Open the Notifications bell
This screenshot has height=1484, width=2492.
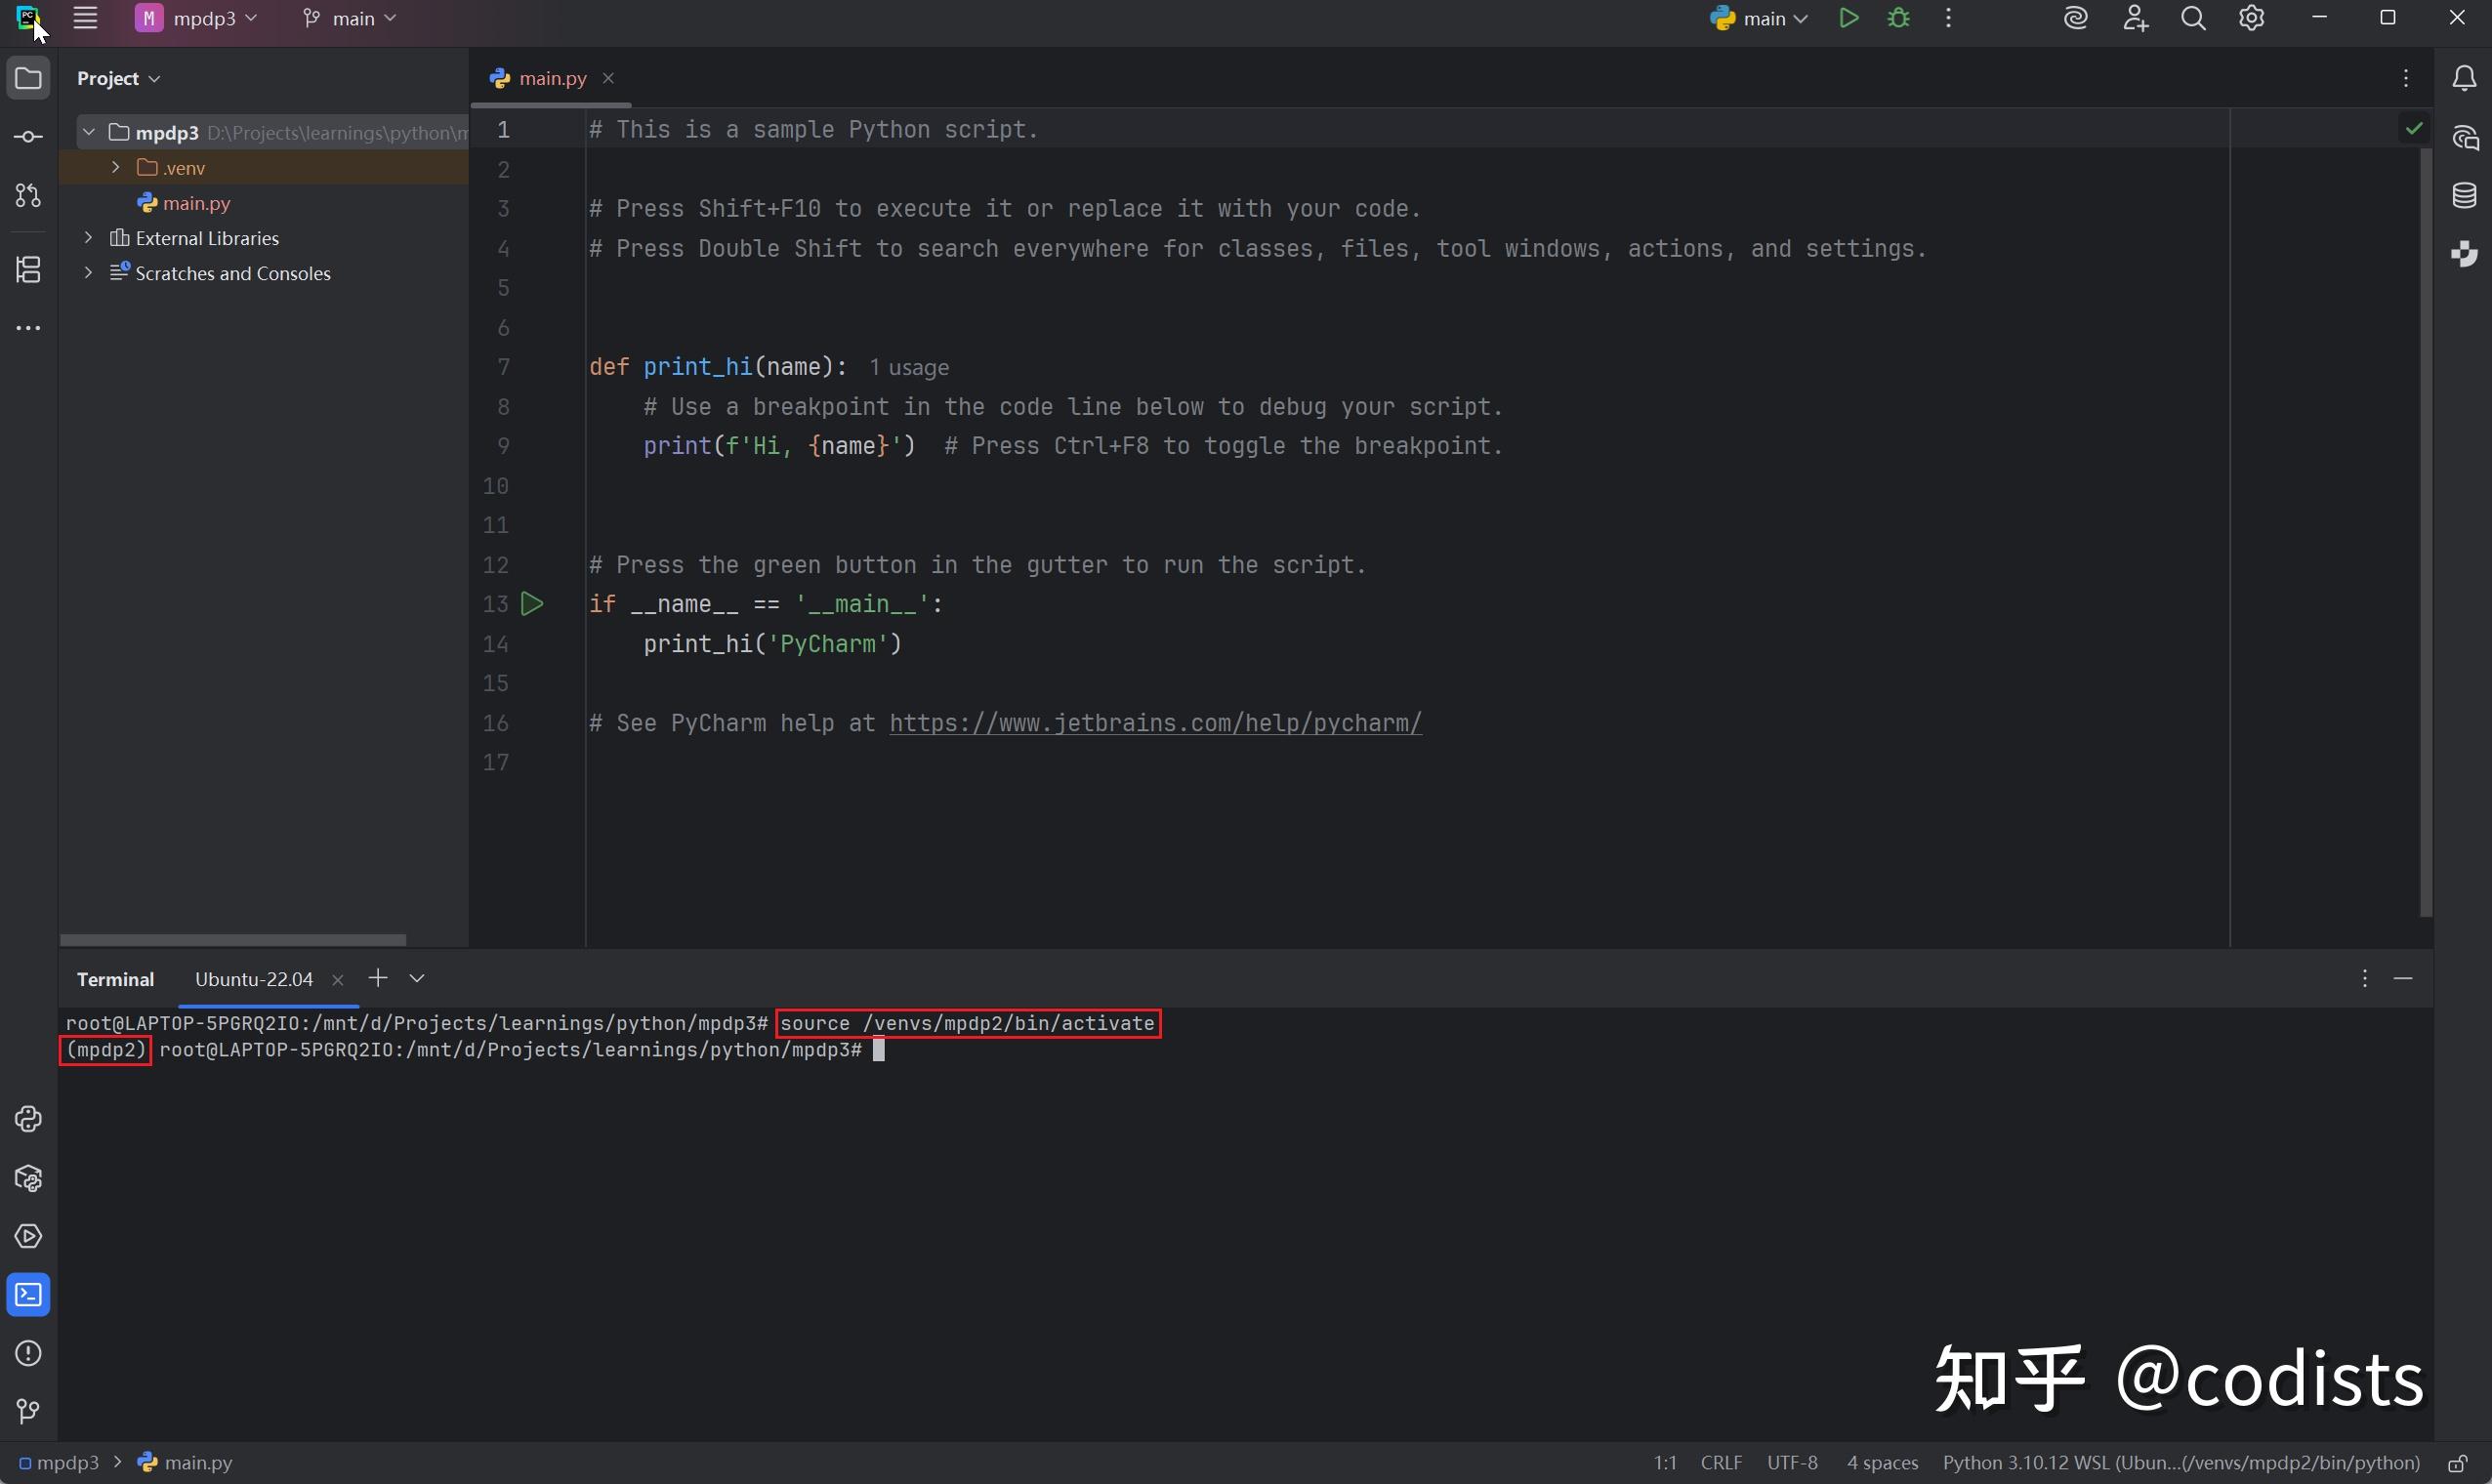(2466, 78)
